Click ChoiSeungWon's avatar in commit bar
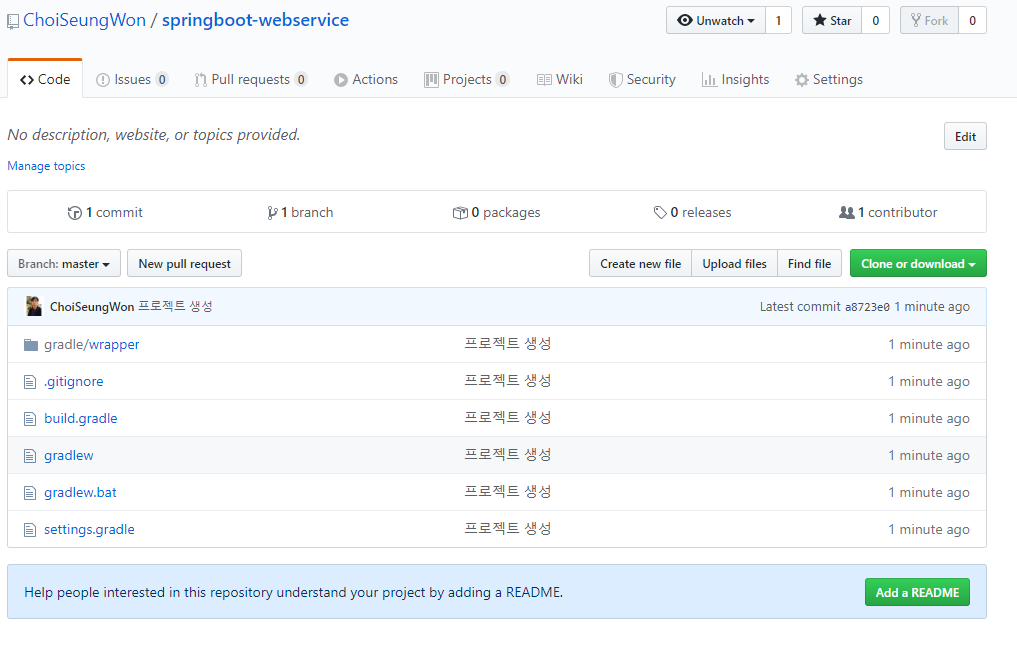Viewport: 1017px width, 662px height. click(34, 306)
